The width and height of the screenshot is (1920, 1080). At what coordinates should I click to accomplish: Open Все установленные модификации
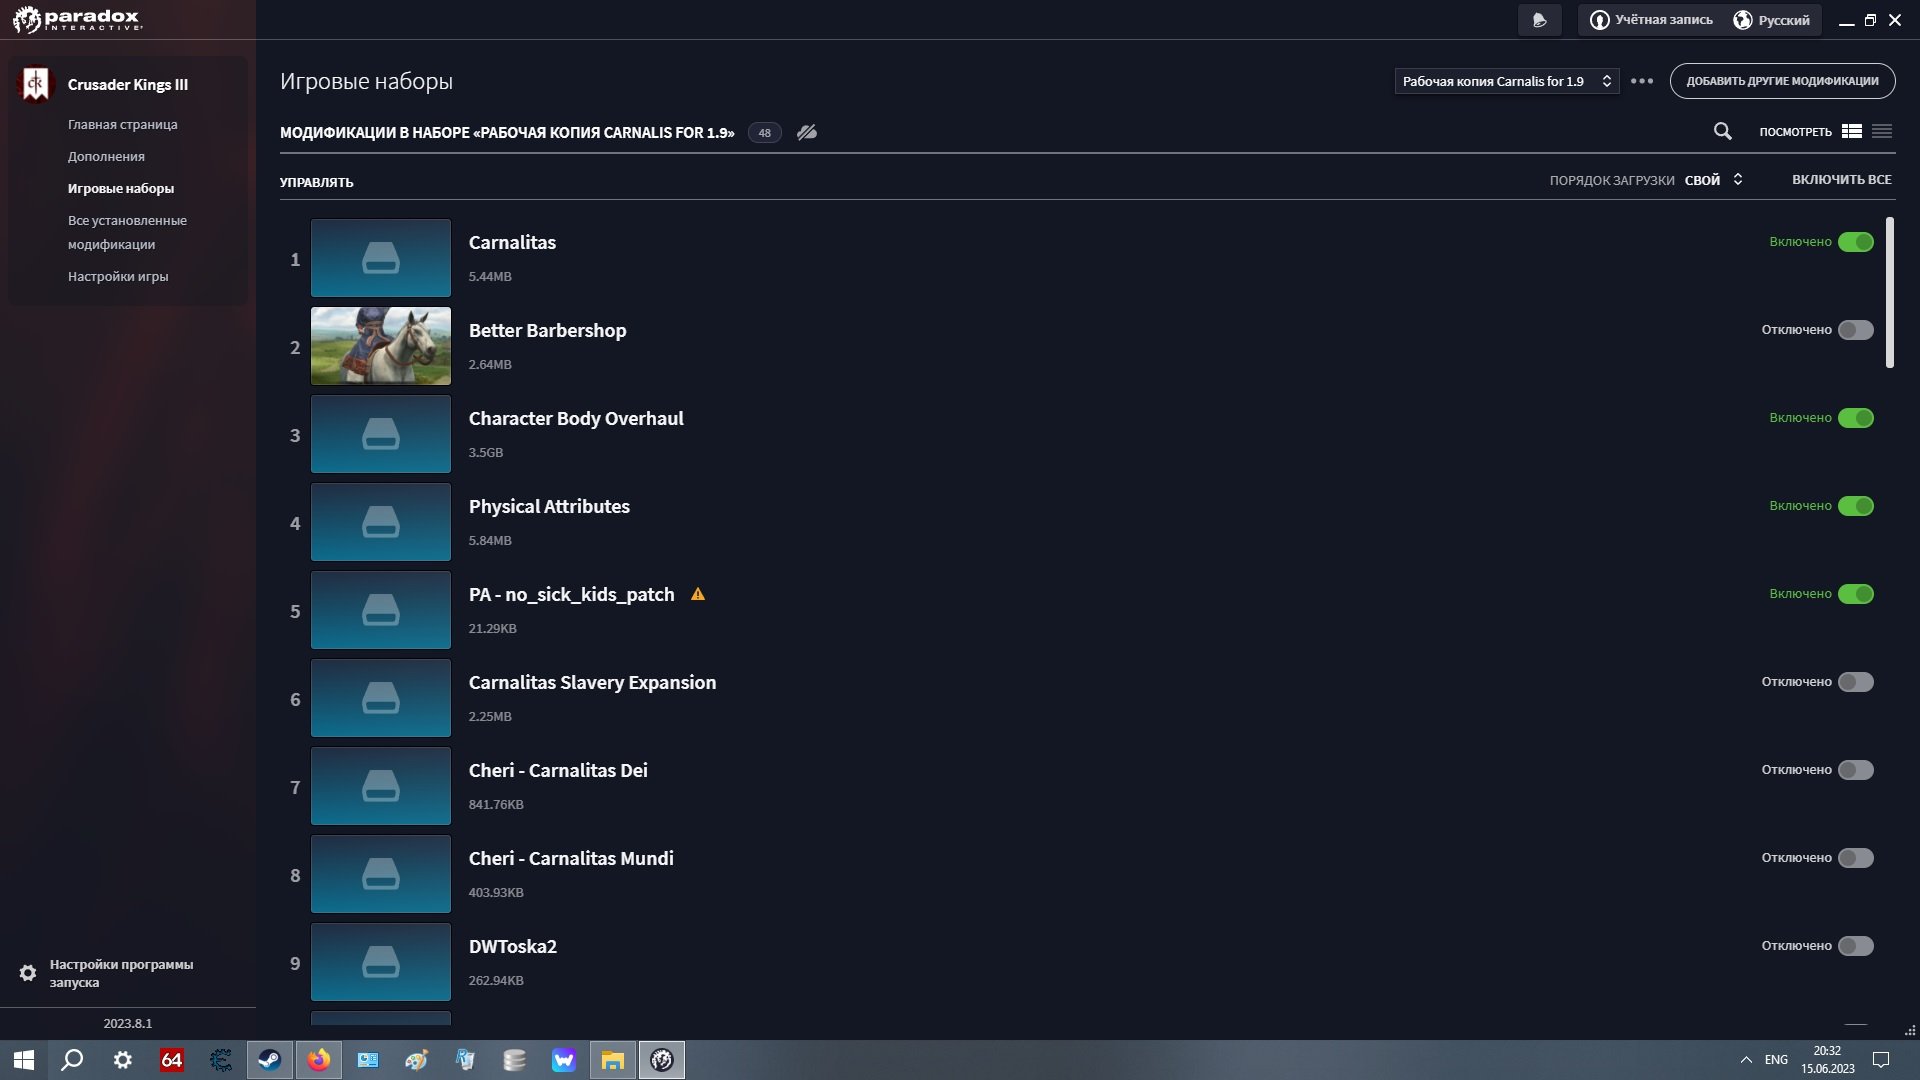127,232
